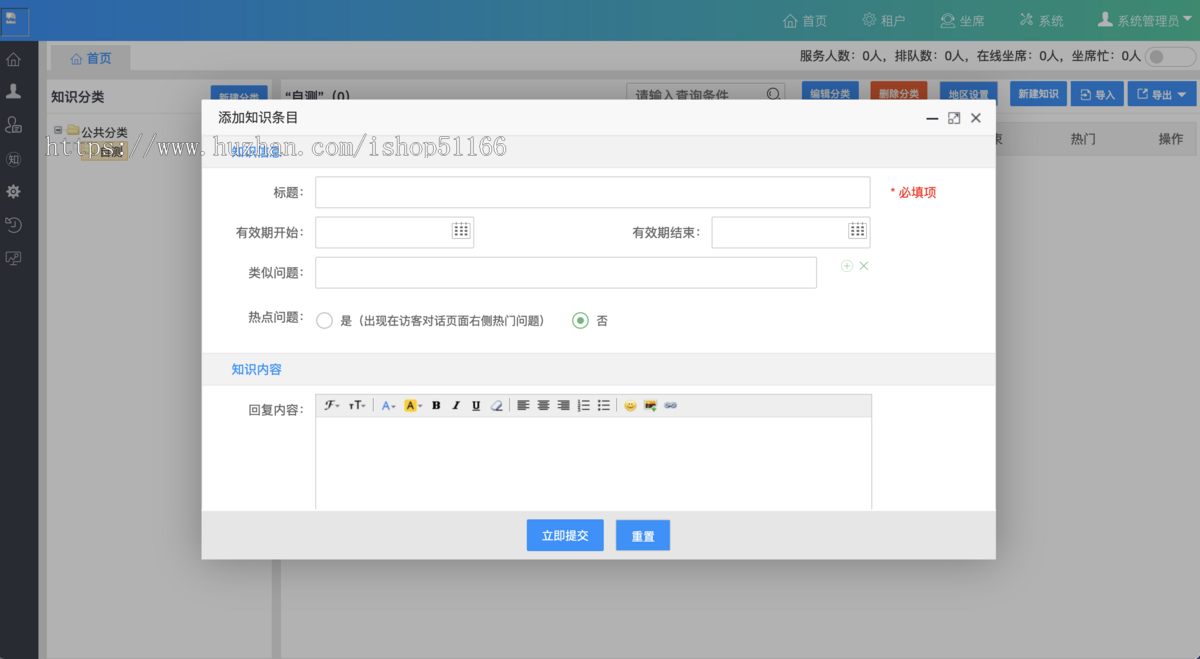This screenshot has height=659, width=1200.
Task: Submit form with 立即提交 button
Action: (565, 535)
